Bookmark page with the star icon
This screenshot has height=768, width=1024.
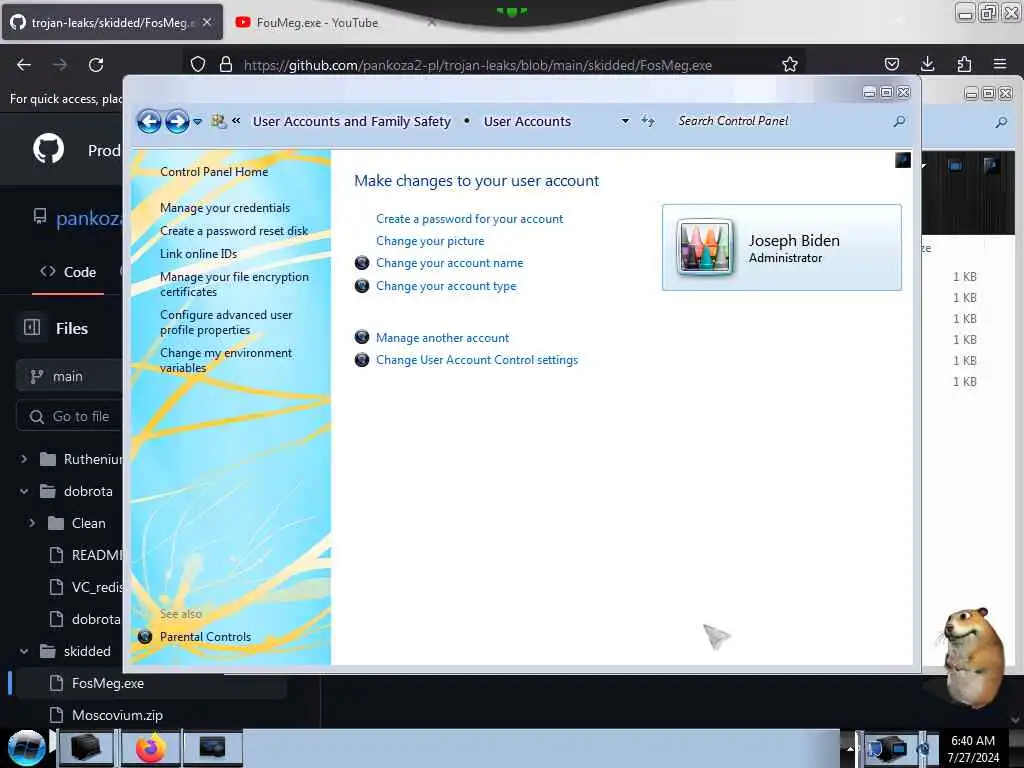[790, 65]
